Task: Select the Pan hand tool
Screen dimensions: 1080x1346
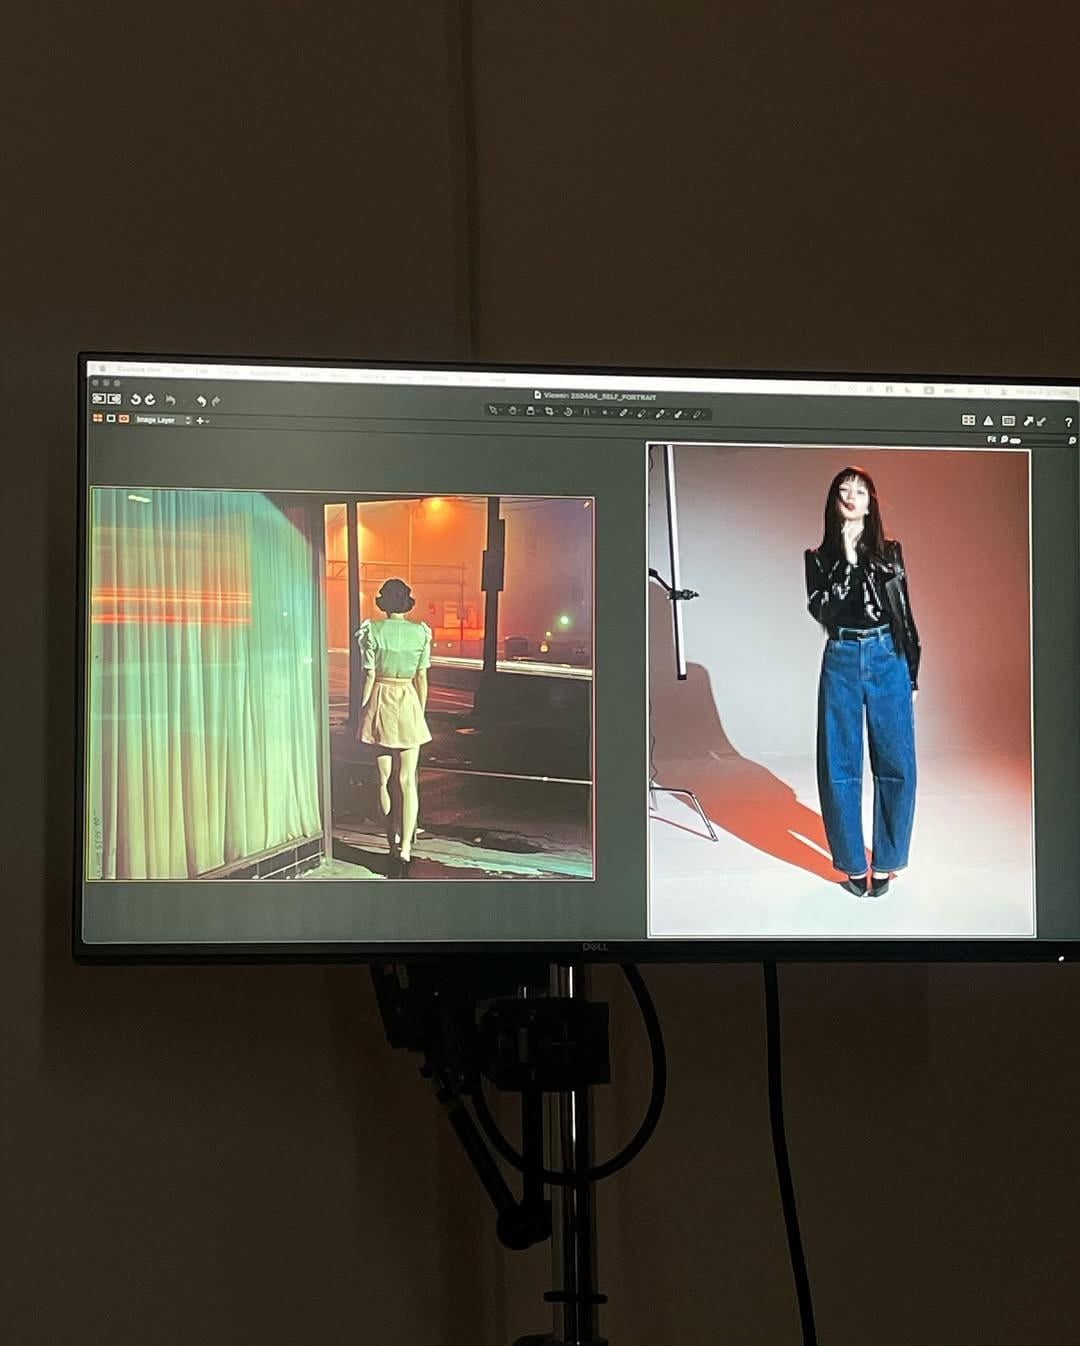Action: pos(512,411)
